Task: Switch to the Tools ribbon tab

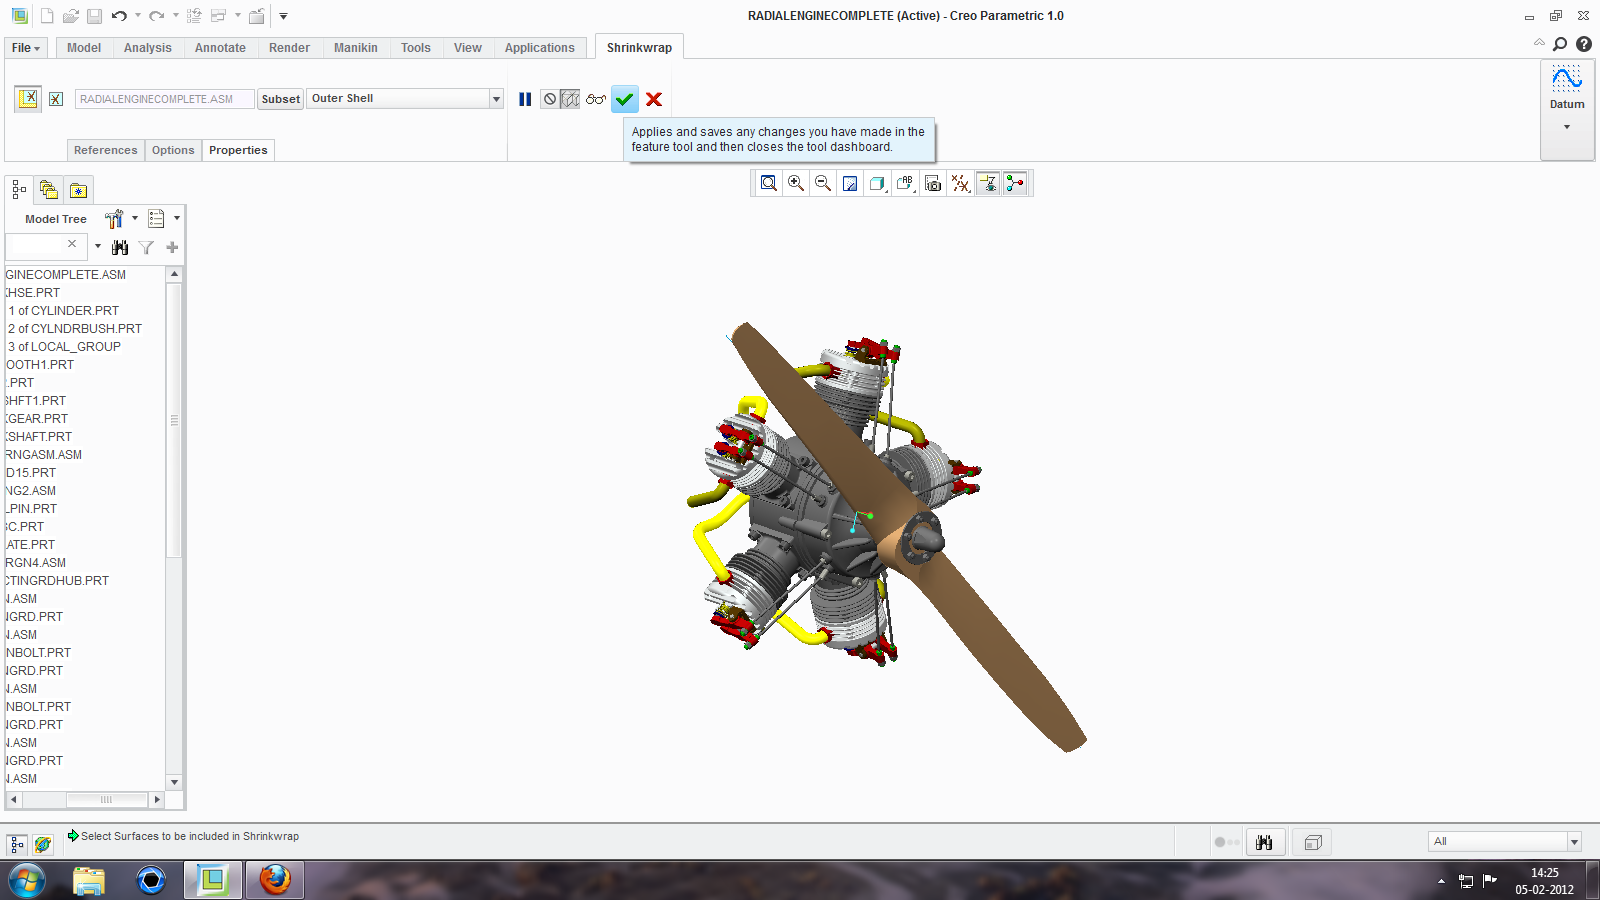Action: pos(416,48)
